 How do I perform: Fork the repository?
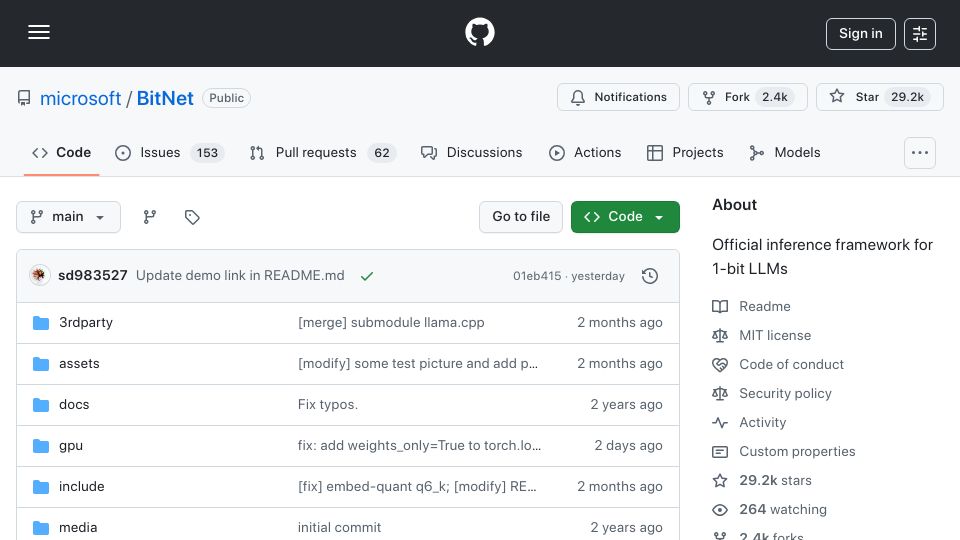[748, 97]
